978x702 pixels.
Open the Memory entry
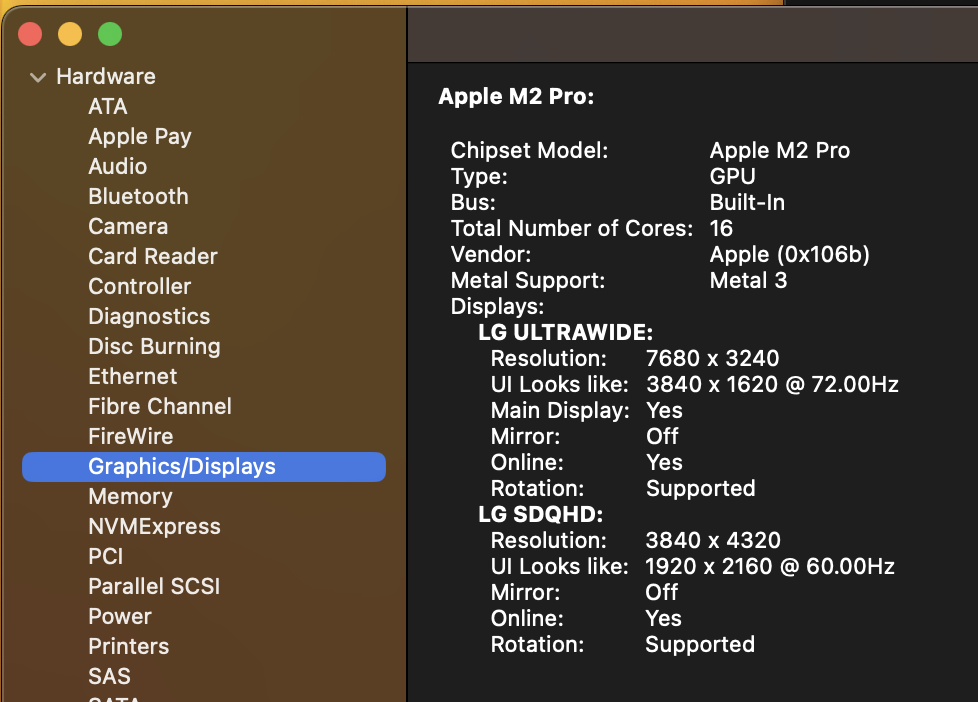[130, 497]
